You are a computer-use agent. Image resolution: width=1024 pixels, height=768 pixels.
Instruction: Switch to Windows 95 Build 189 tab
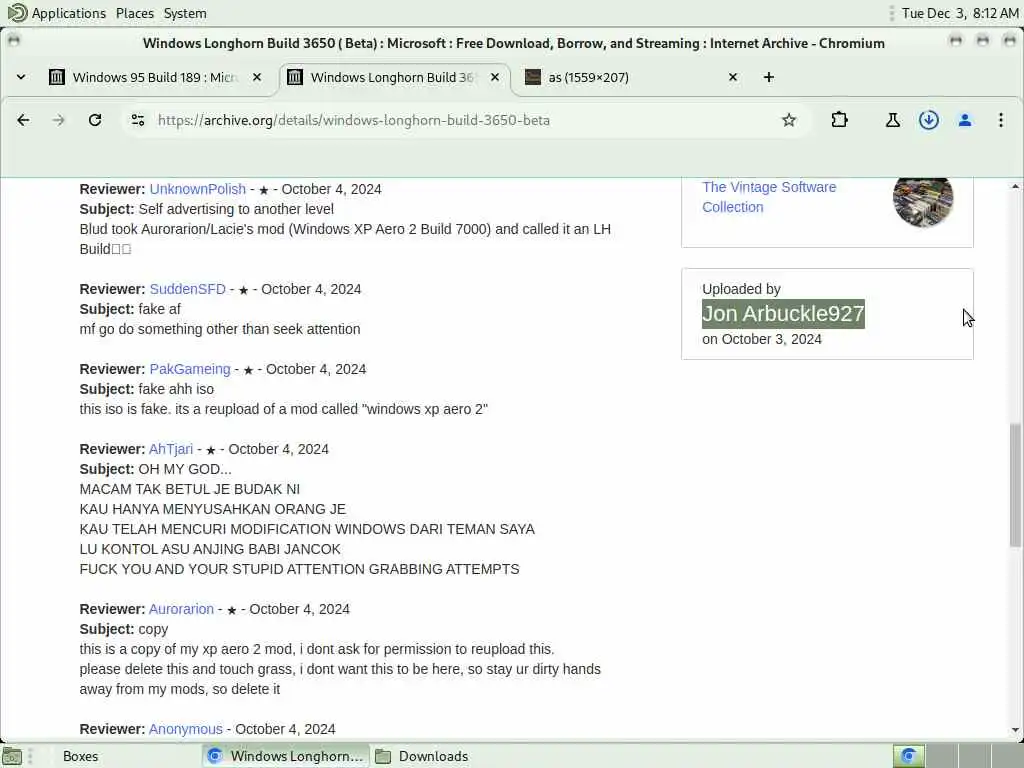pyautogui.click(x=153, y=77)
